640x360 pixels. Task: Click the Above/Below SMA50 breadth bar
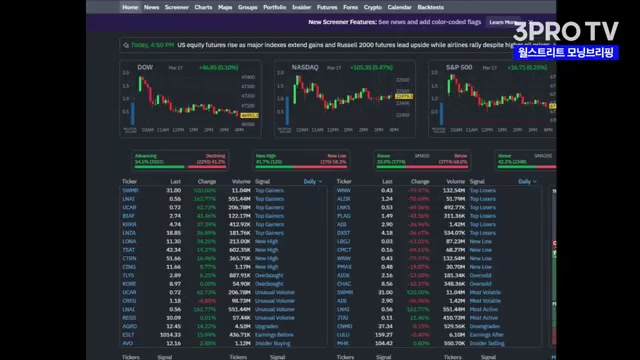click(x=422, y=160)
